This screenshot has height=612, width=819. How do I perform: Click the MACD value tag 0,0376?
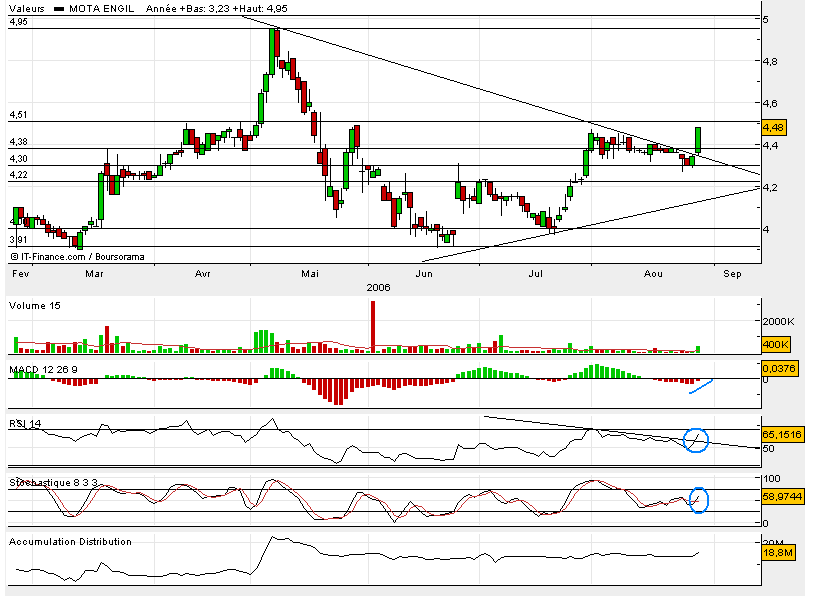(x=779, y=369)
